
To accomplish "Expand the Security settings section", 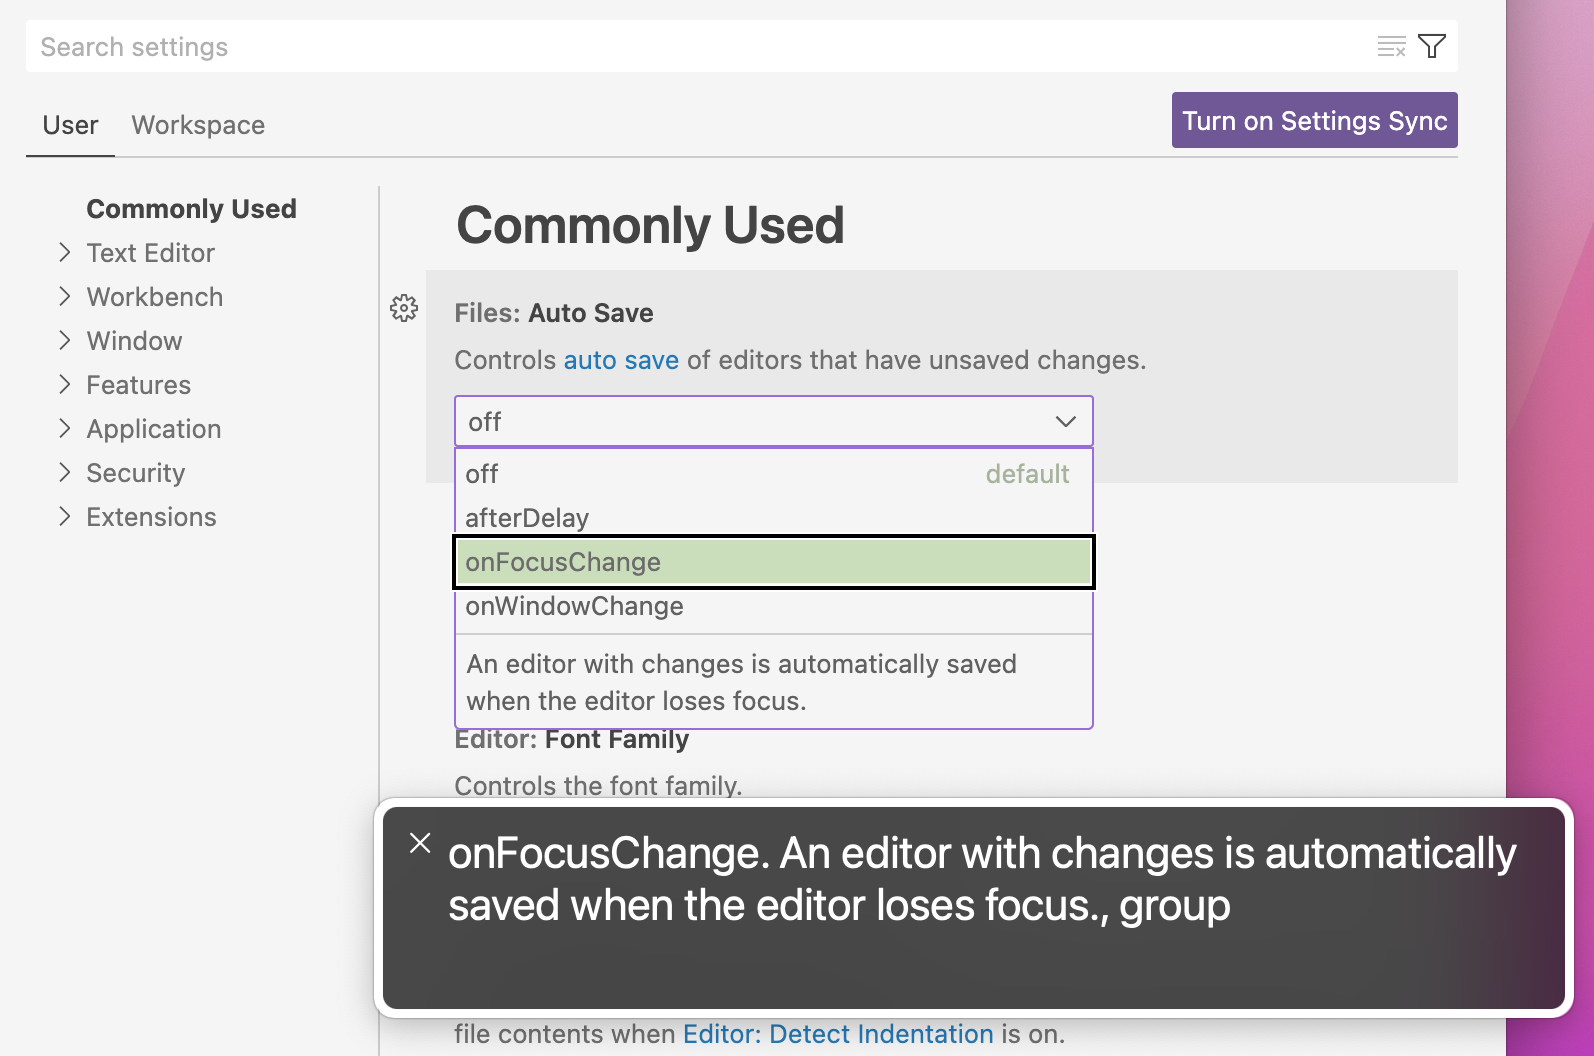I will coord(64,472).
